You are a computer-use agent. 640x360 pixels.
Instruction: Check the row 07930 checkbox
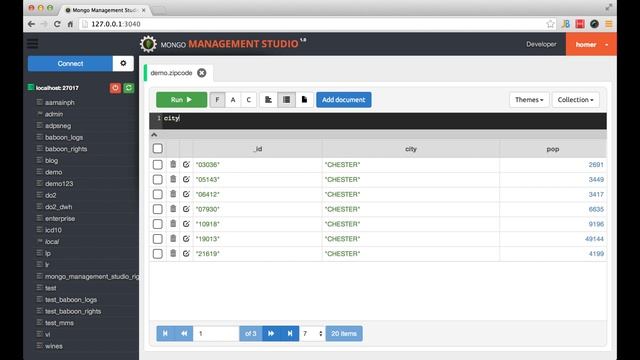pos(158,209)
